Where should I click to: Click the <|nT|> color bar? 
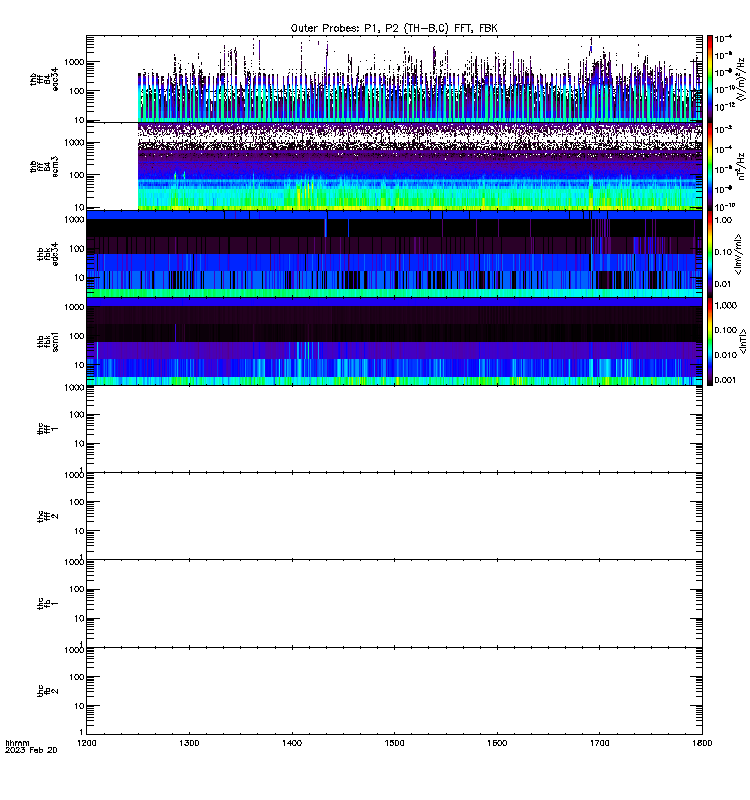pos(710,342)
